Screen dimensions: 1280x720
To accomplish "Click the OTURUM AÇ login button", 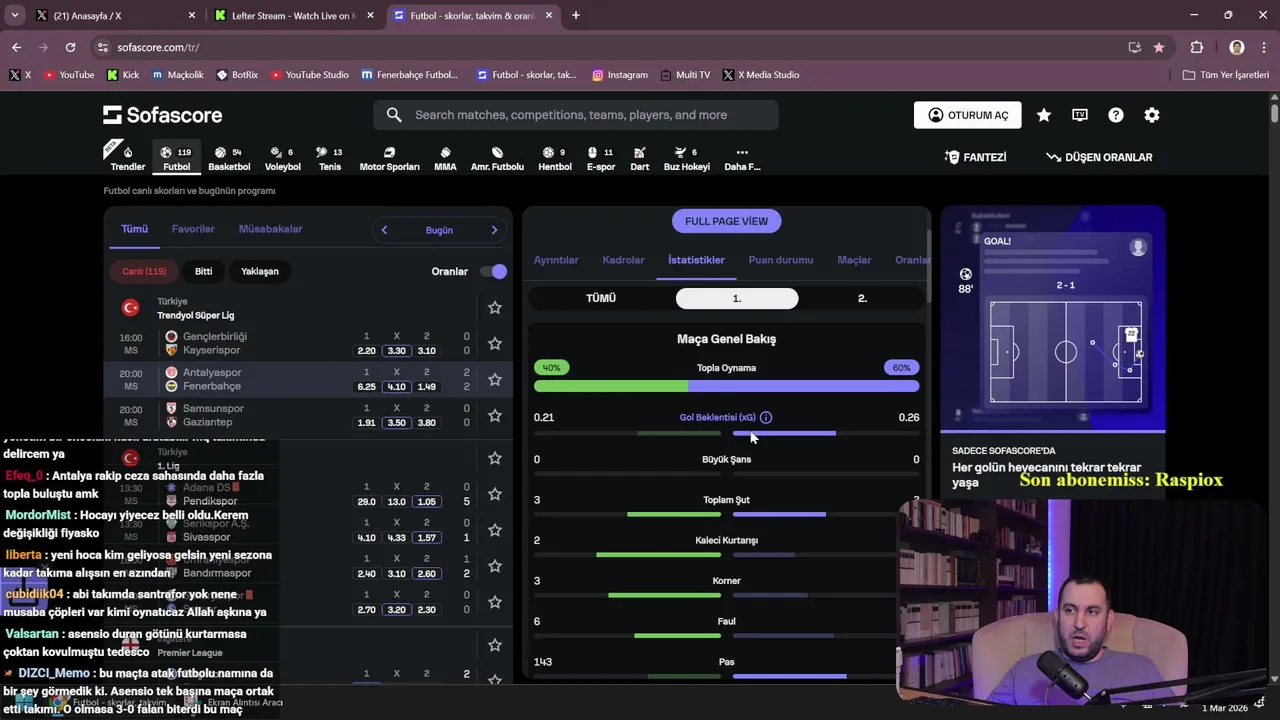I will [967, 115].
